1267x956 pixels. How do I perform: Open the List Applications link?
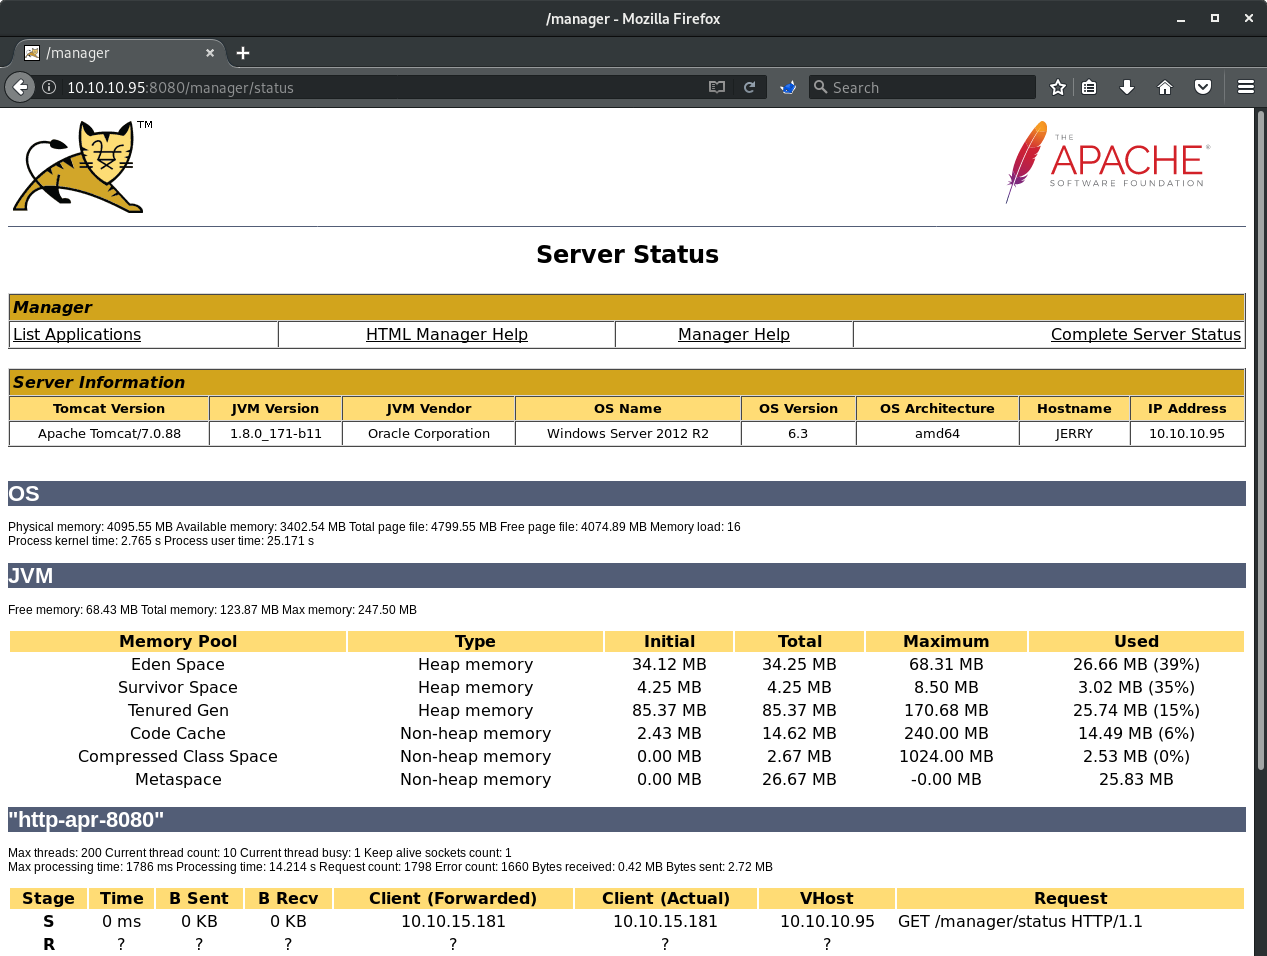77,334
